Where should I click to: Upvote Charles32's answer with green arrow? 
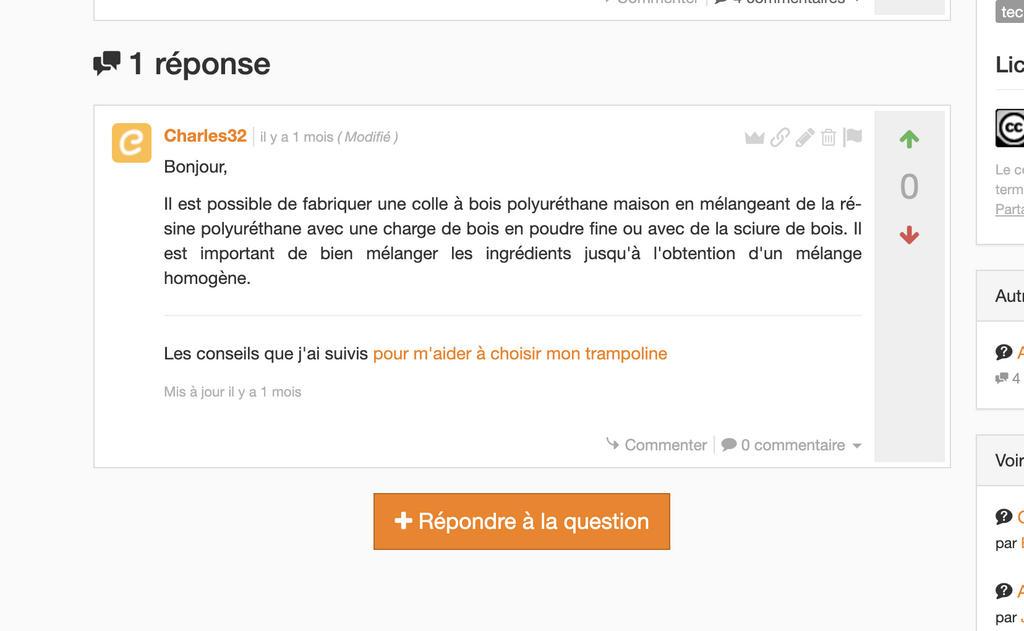click(909, 138)
